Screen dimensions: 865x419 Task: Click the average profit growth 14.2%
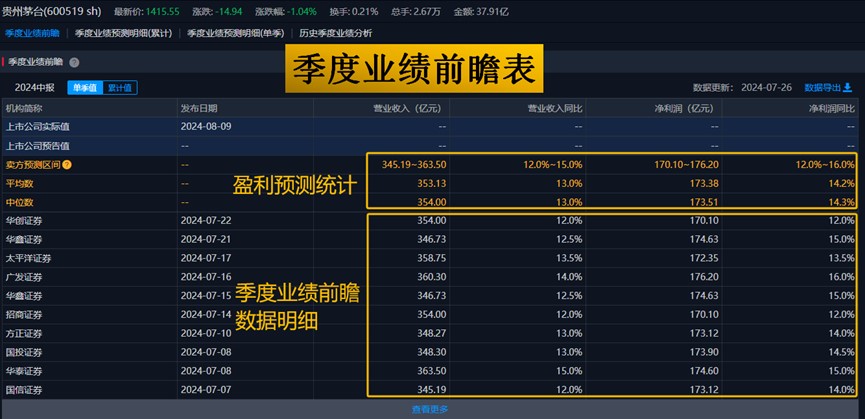pyautogui.click(x=843, y=184)
